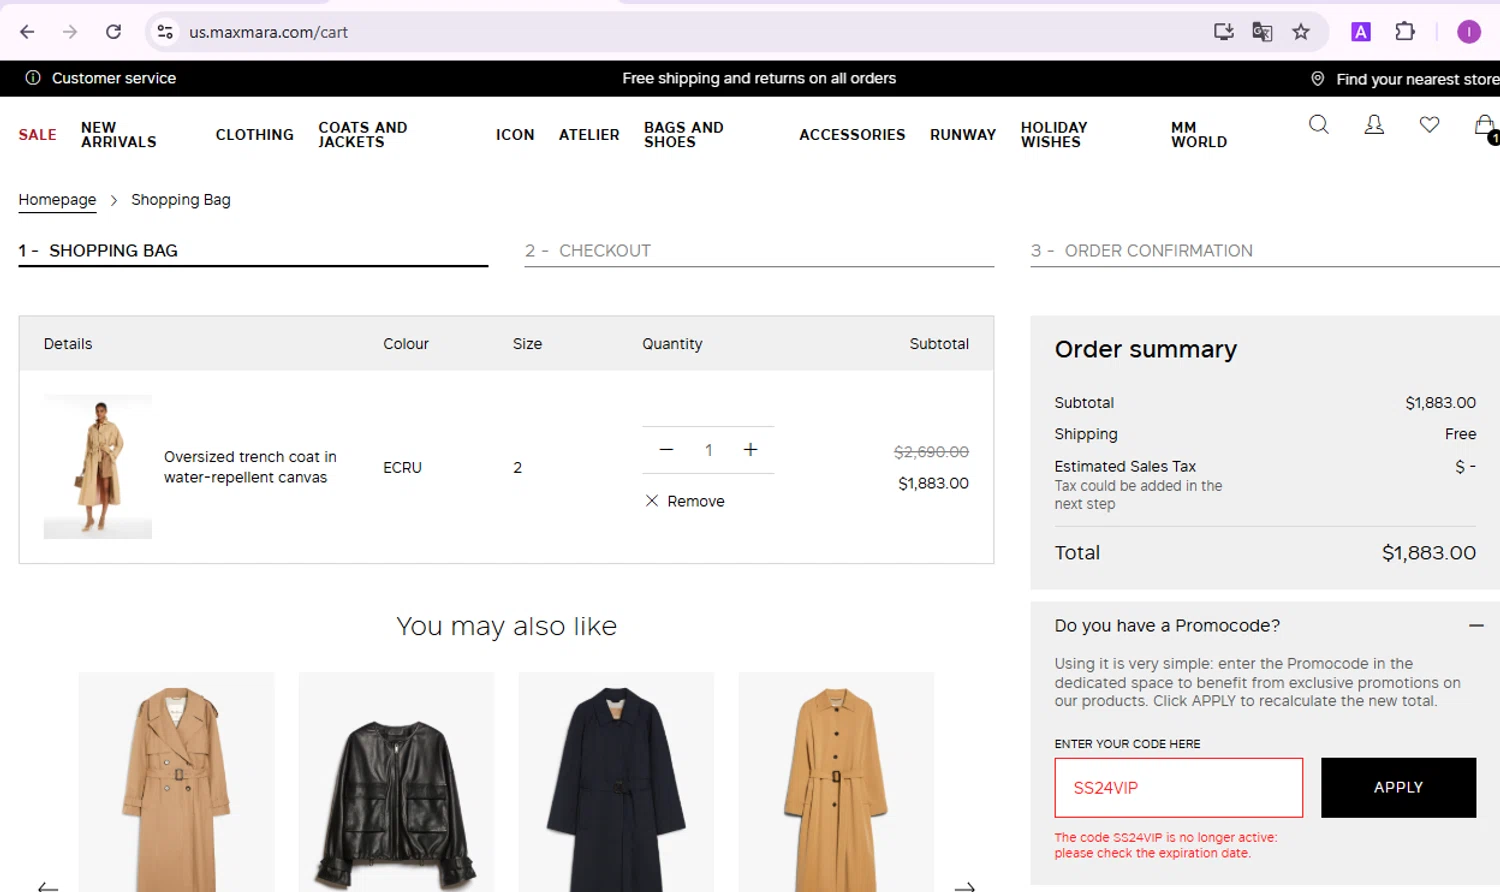Click the APPLY promocode button
The image size is (1500, 892).
click(1398, 788)
